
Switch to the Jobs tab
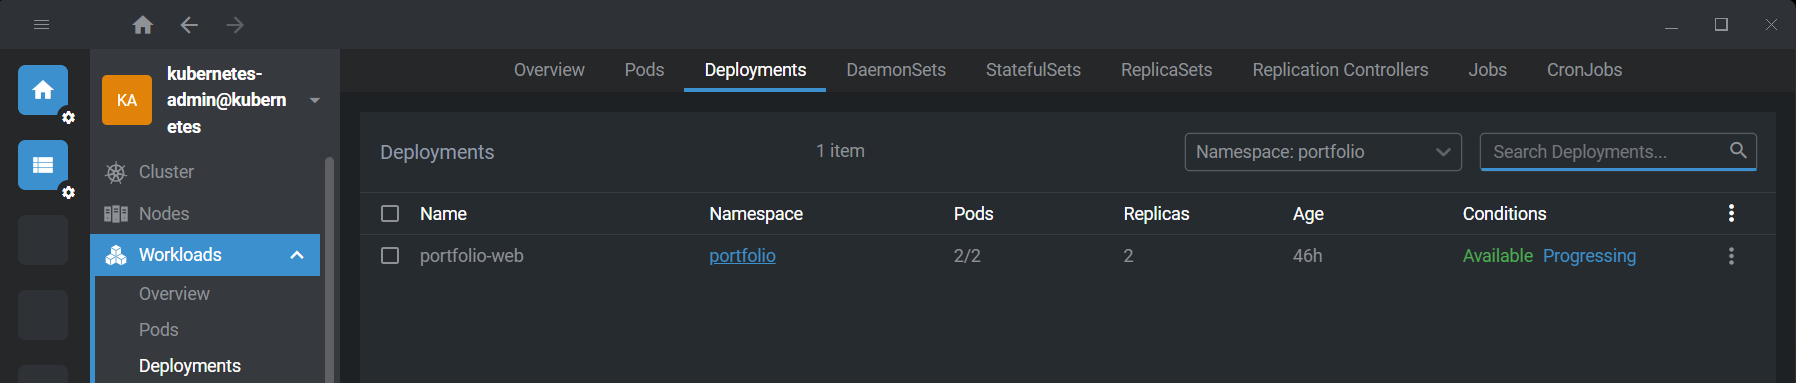point(1487,70)
